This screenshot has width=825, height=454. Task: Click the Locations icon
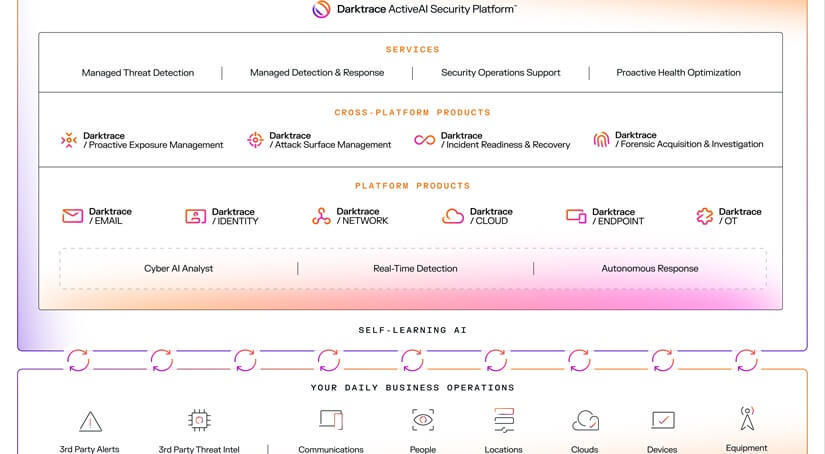504,420
